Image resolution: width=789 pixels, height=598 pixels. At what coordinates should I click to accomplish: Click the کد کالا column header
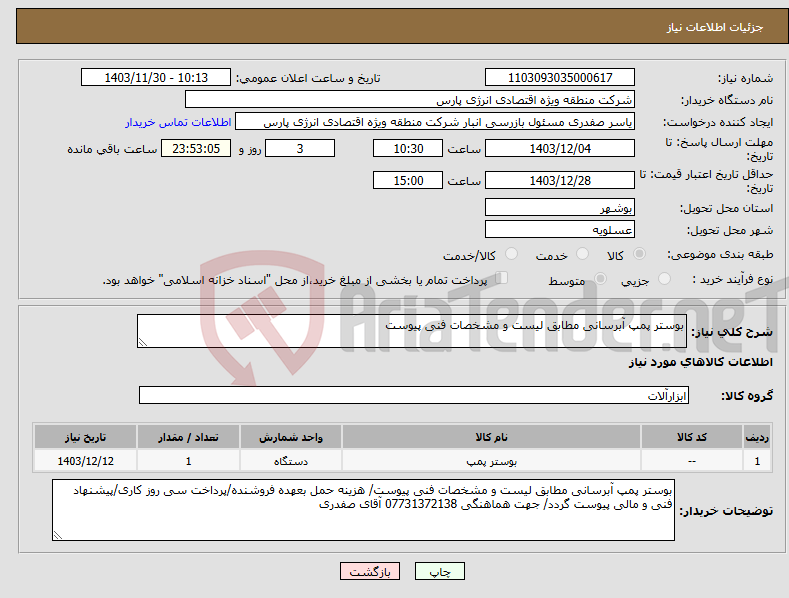pos(692,437)
